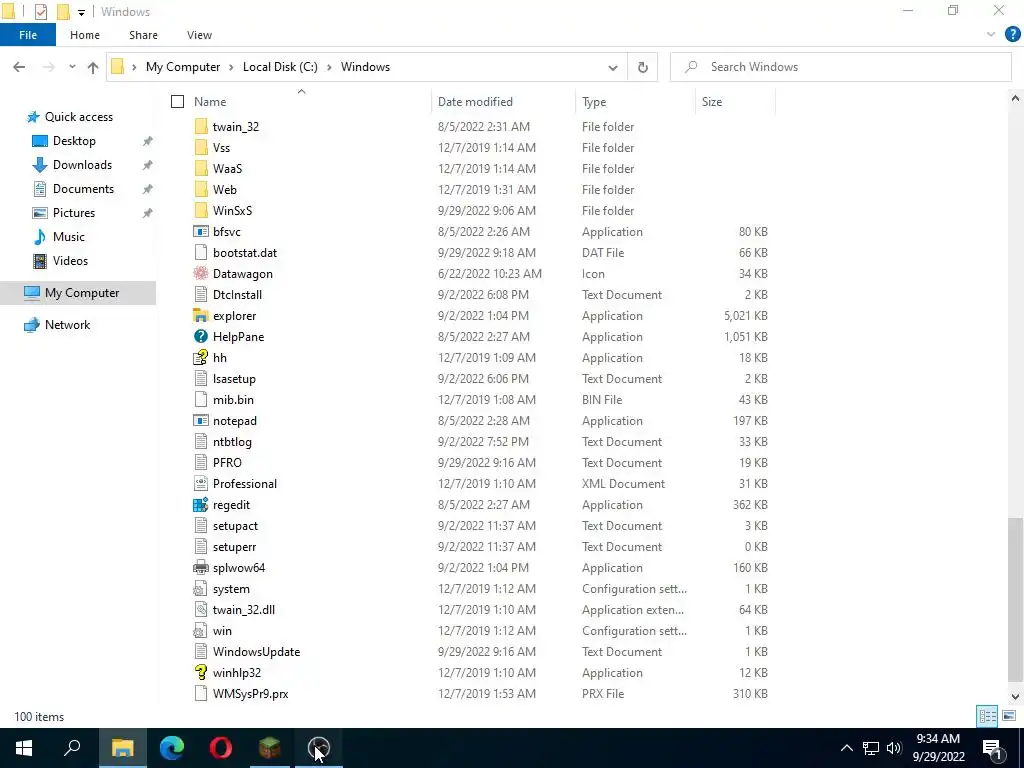This screenshot has height=768, width=1024.
Task: Sort by the Size column header
Action: click(x=712, y=102)
